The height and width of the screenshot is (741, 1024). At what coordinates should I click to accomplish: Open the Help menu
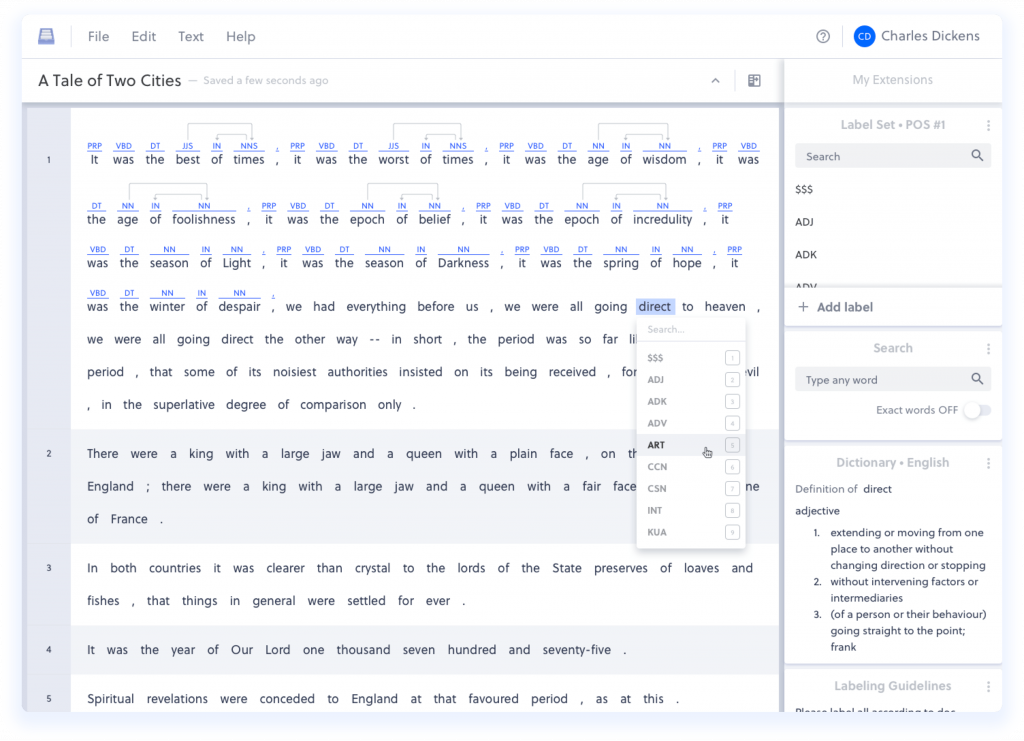[241, 37]
